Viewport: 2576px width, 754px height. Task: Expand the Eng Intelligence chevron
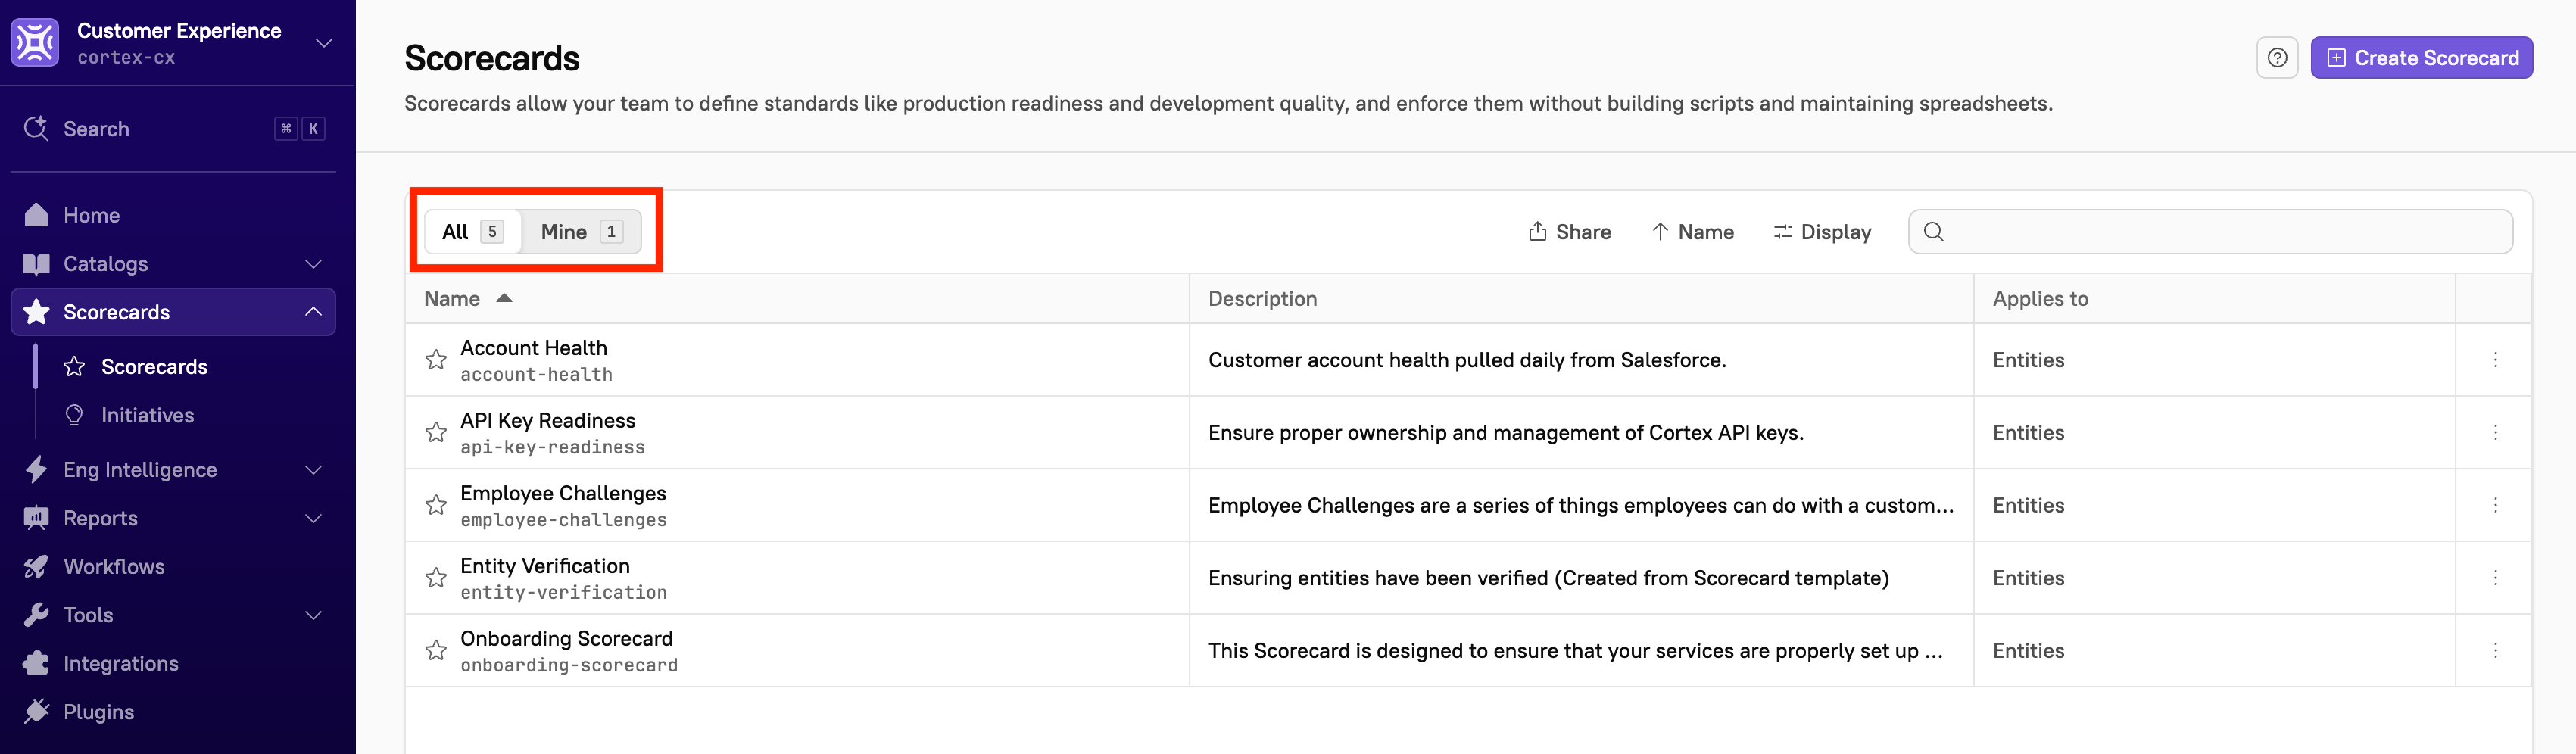[x=313, y=470]
